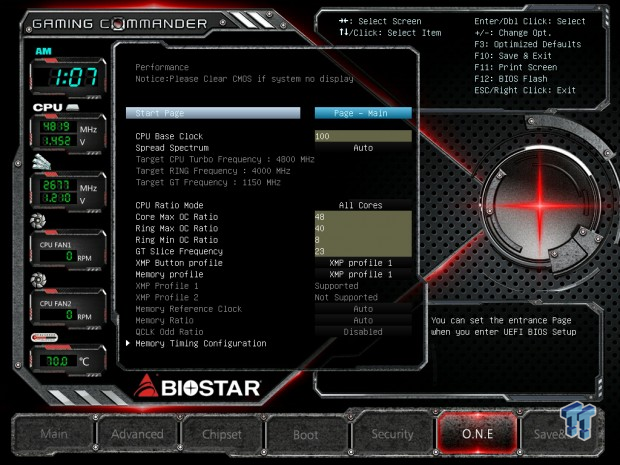Click the XMP Profile 1 Supported text
The image size is (620, 465).
(x=336, y=285)
